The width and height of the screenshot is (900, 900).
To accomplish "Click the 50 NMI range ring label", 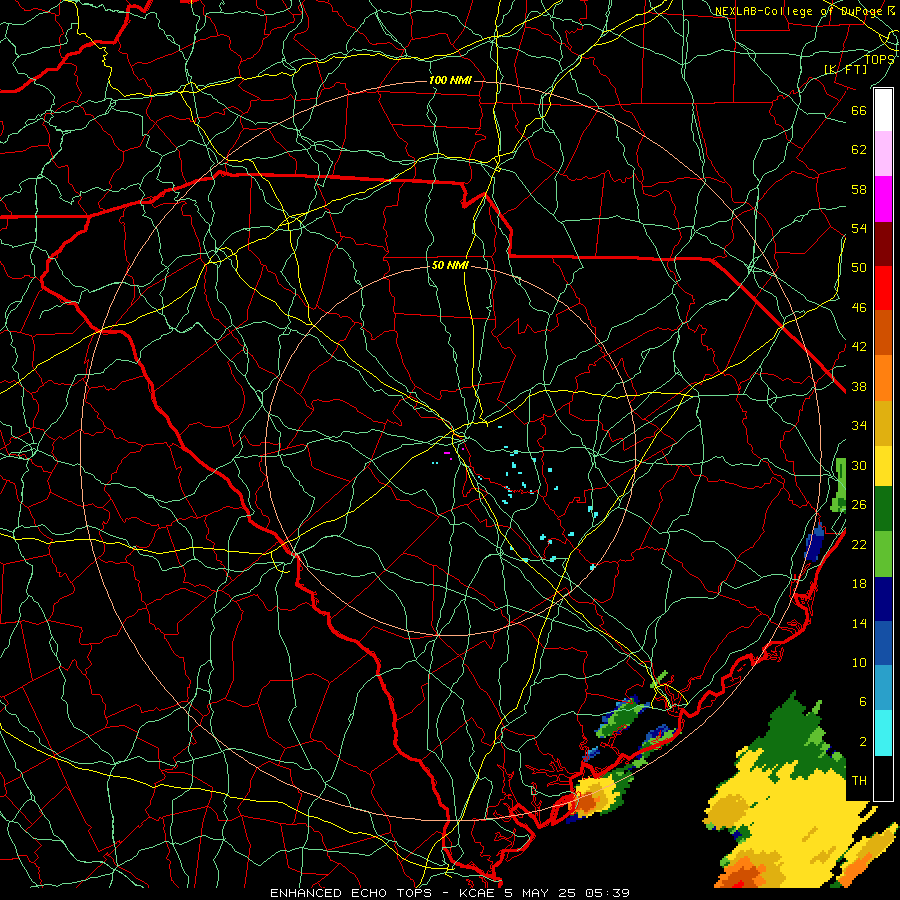I will click(451, 265).
